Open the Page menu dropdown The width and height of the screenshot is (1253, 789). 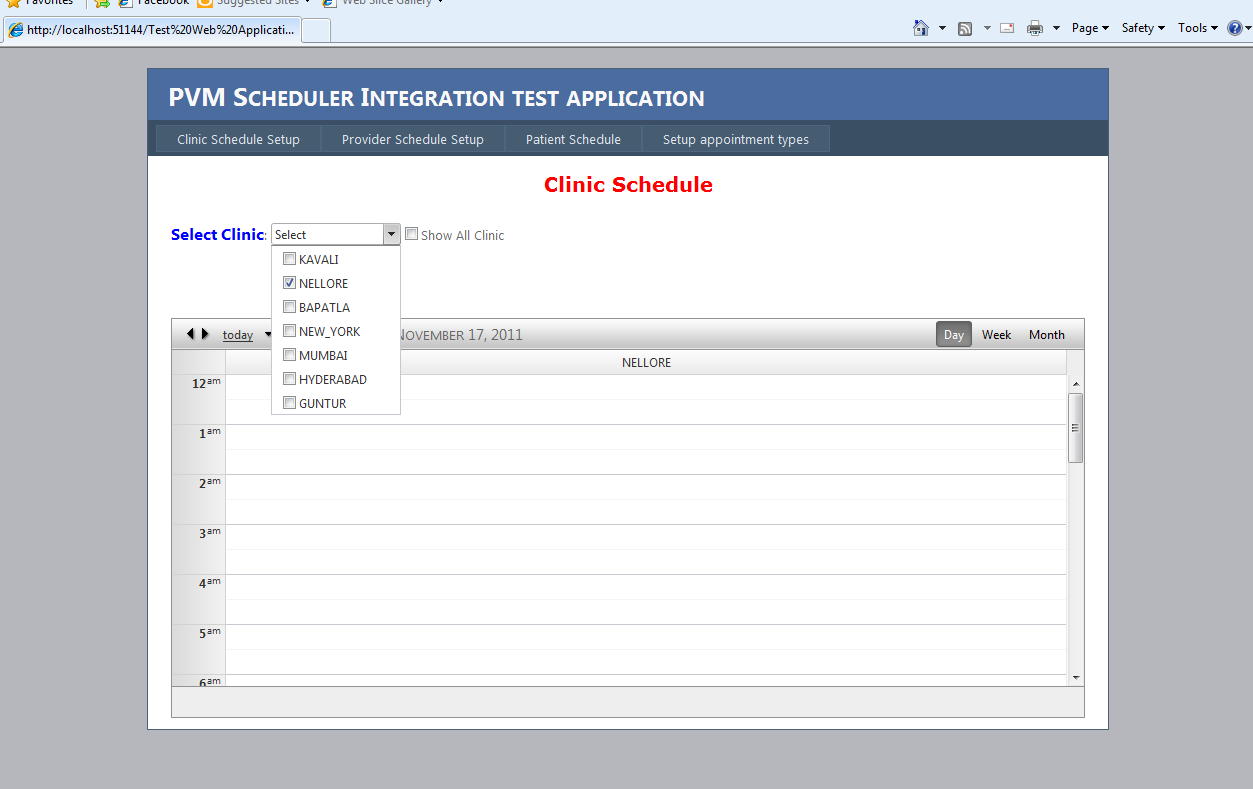click(x=1090, y=28)
